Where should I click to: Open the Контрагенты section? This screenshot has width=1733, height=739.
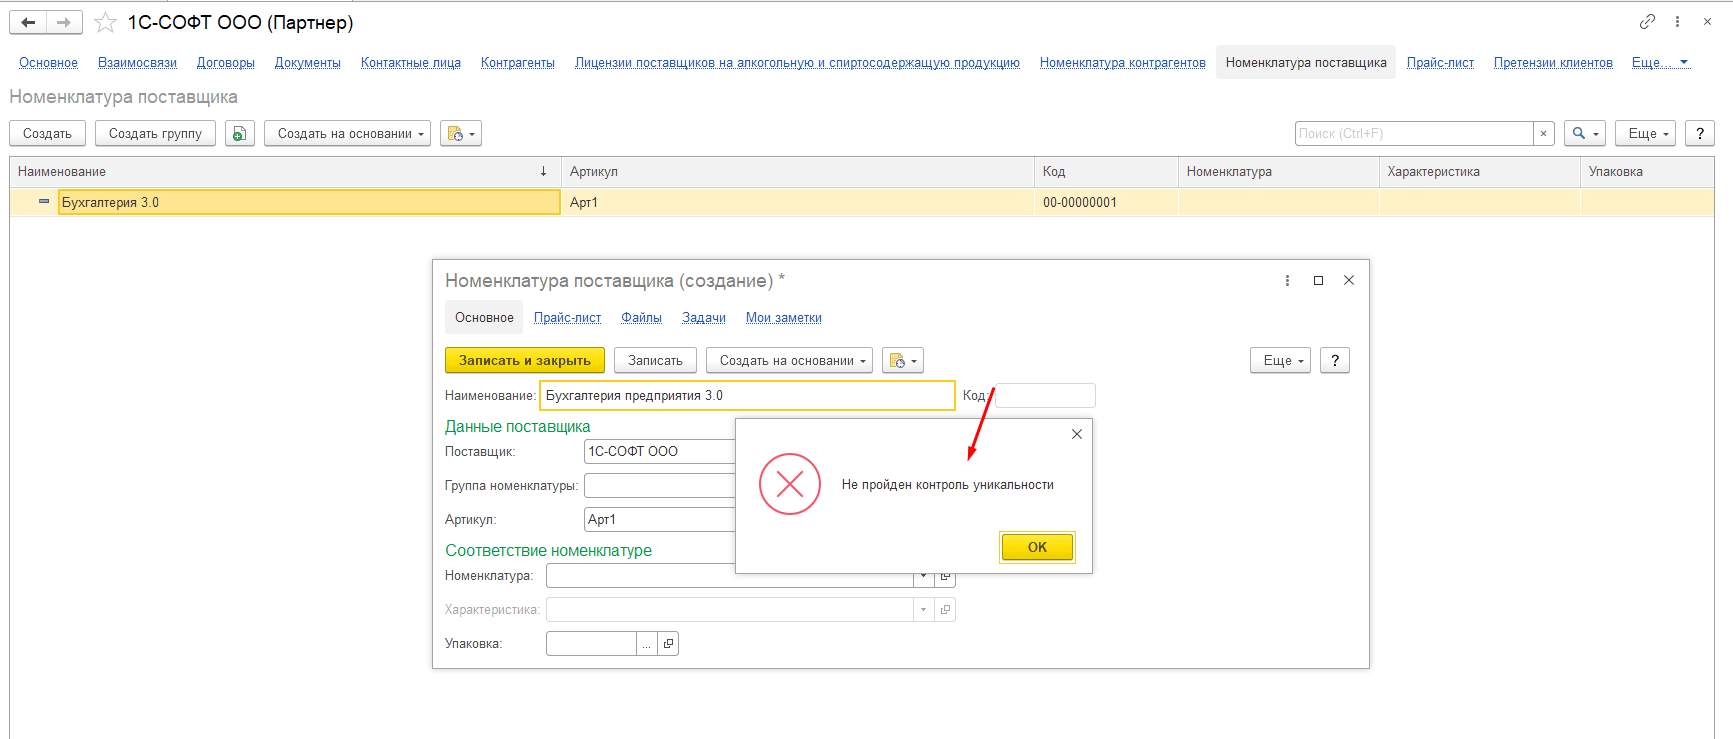pyautogui.click(x=518, y=62)
